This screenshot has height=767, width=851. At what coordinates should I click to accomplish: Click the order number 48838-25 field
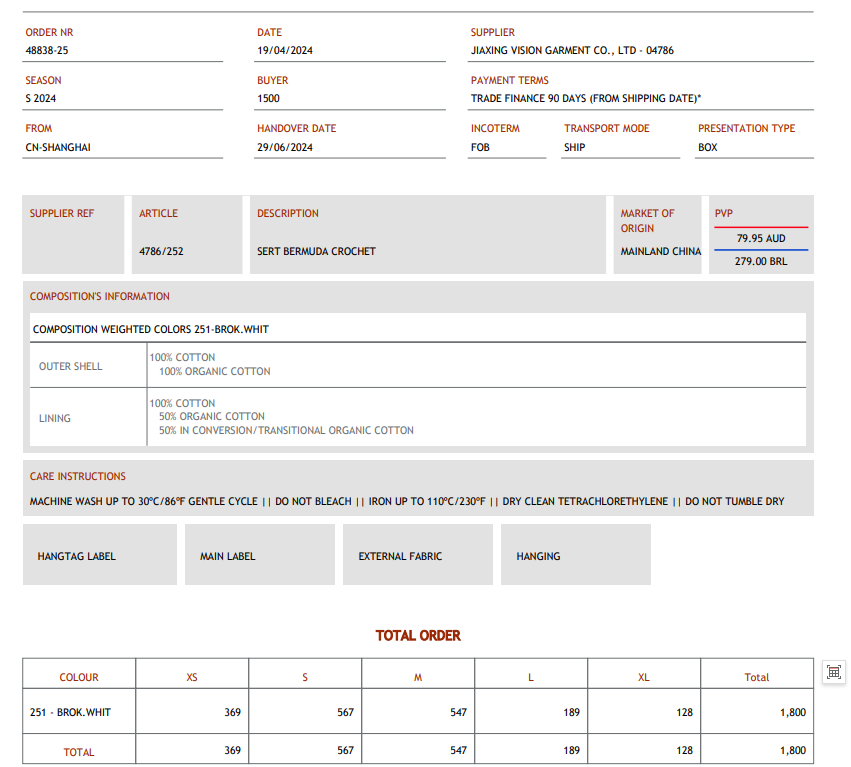pos(47,50)
